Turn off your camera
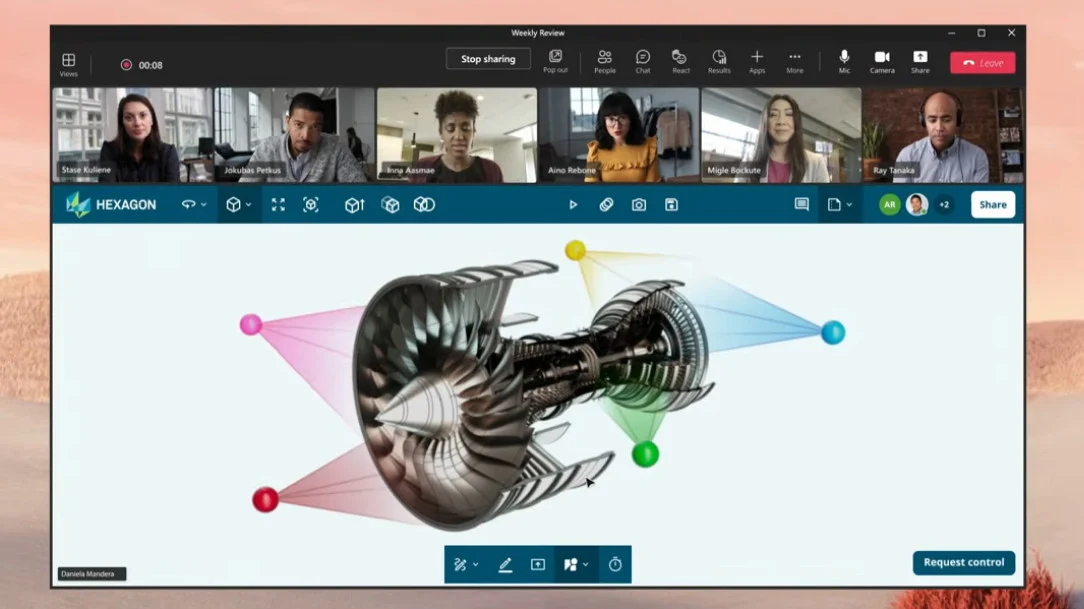This screenshot has width=1084, height=609. pos(882,60)
